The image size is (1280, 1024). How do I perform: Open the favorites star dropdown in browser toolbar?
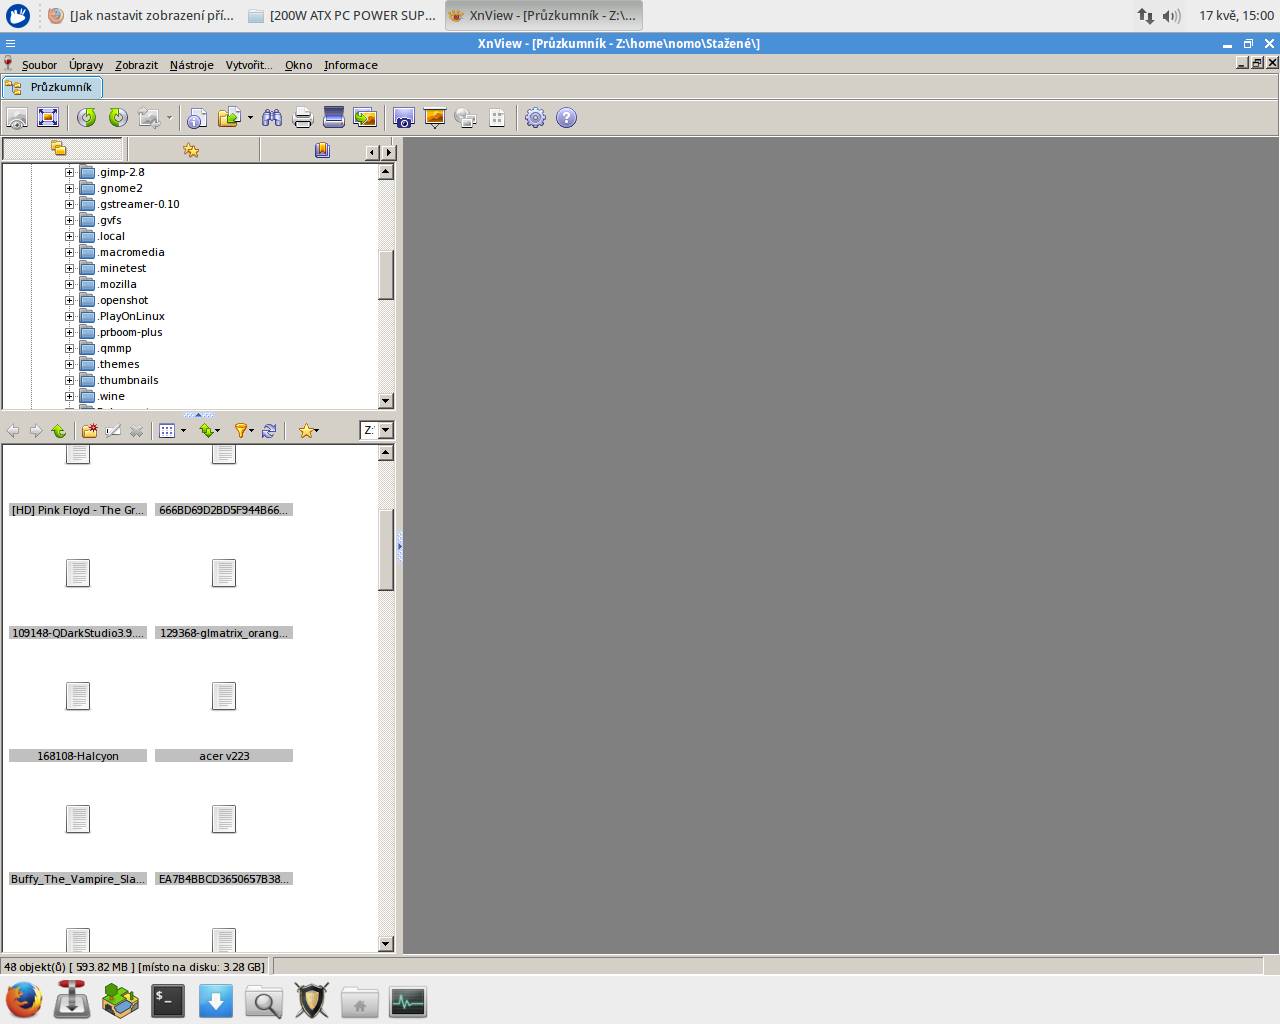[308, 431]
